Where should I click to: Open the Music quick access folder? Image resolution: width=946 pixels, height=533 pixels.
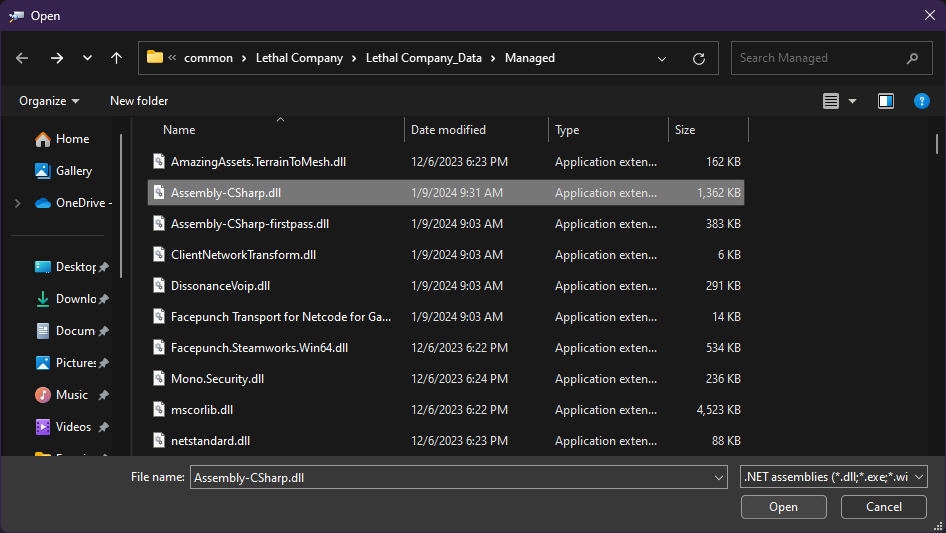point(71,395)
